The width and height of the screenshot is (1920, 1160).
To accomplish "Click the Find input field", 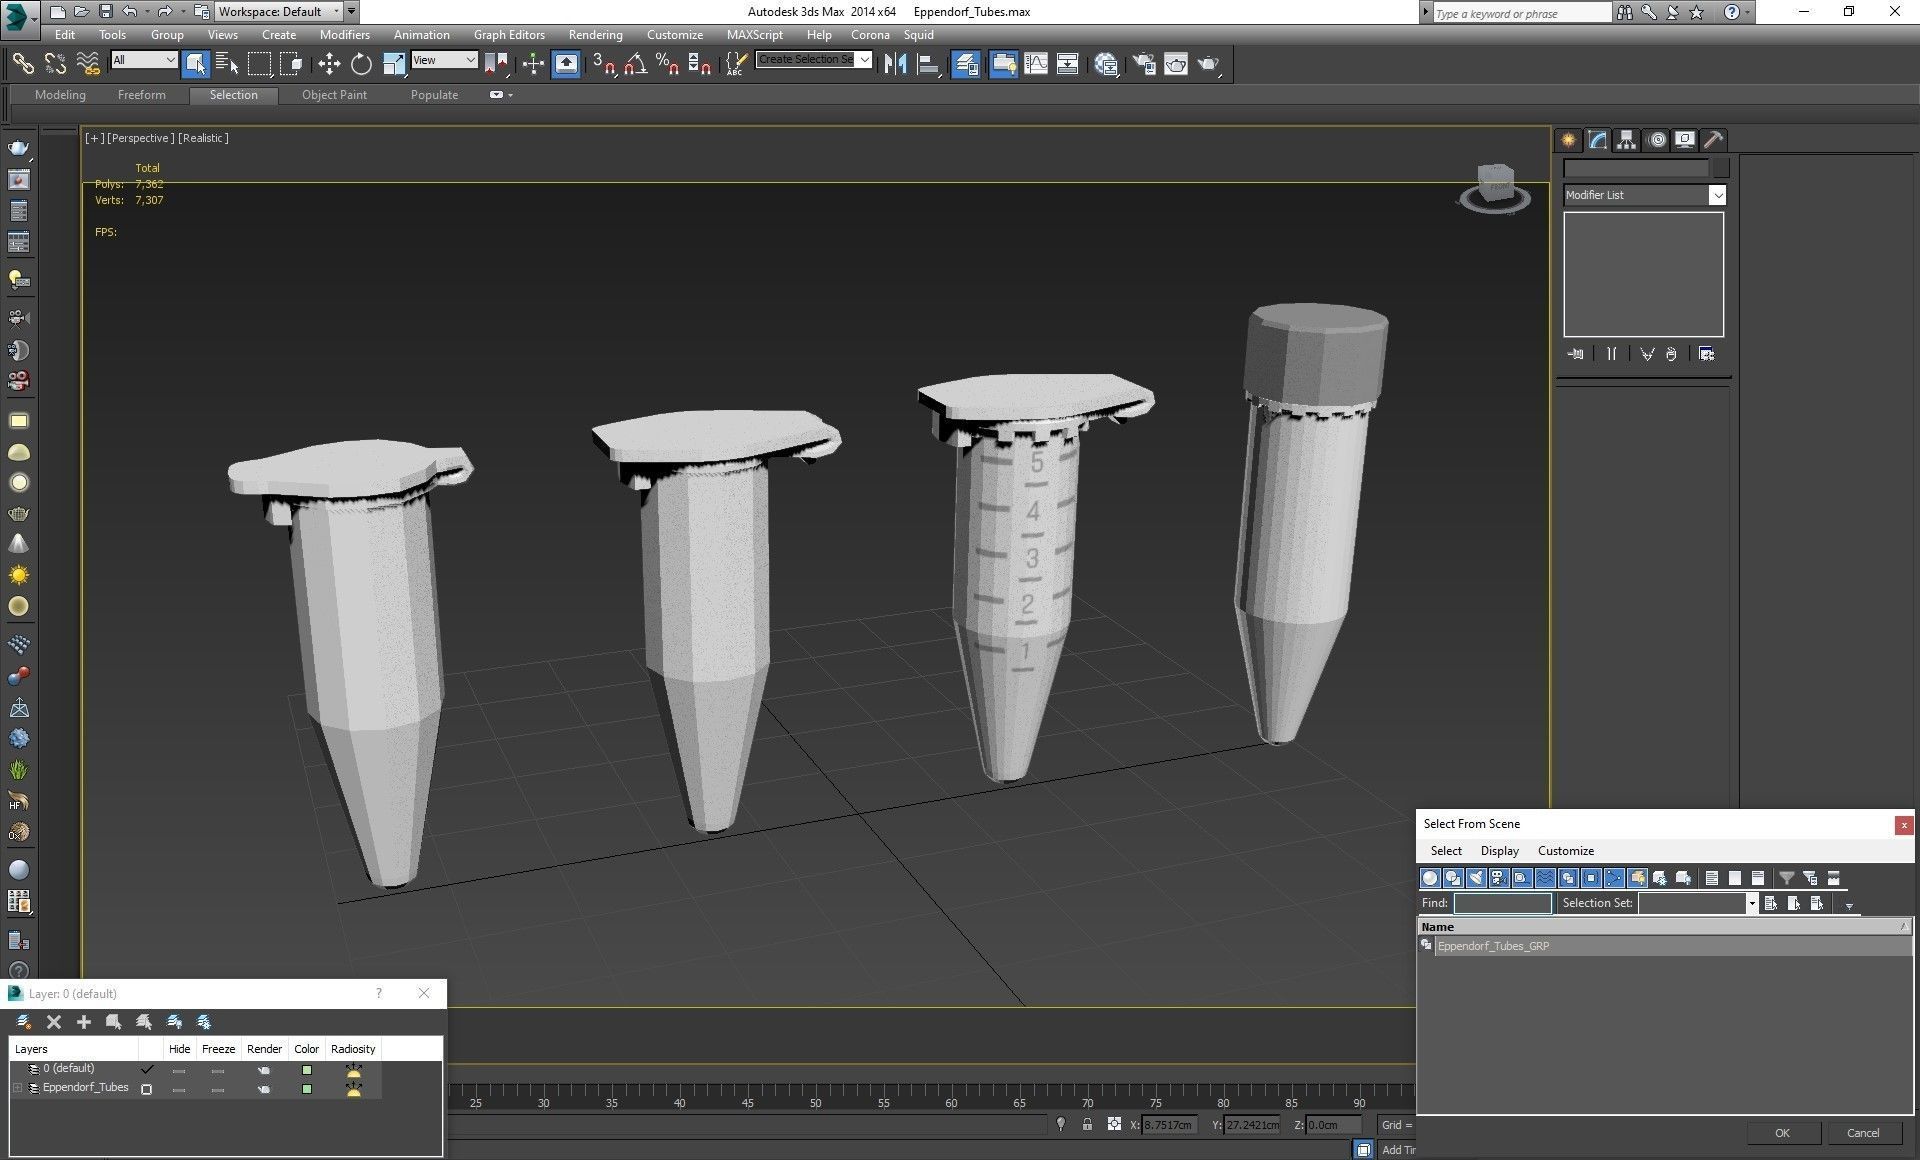I will 1502,903.
